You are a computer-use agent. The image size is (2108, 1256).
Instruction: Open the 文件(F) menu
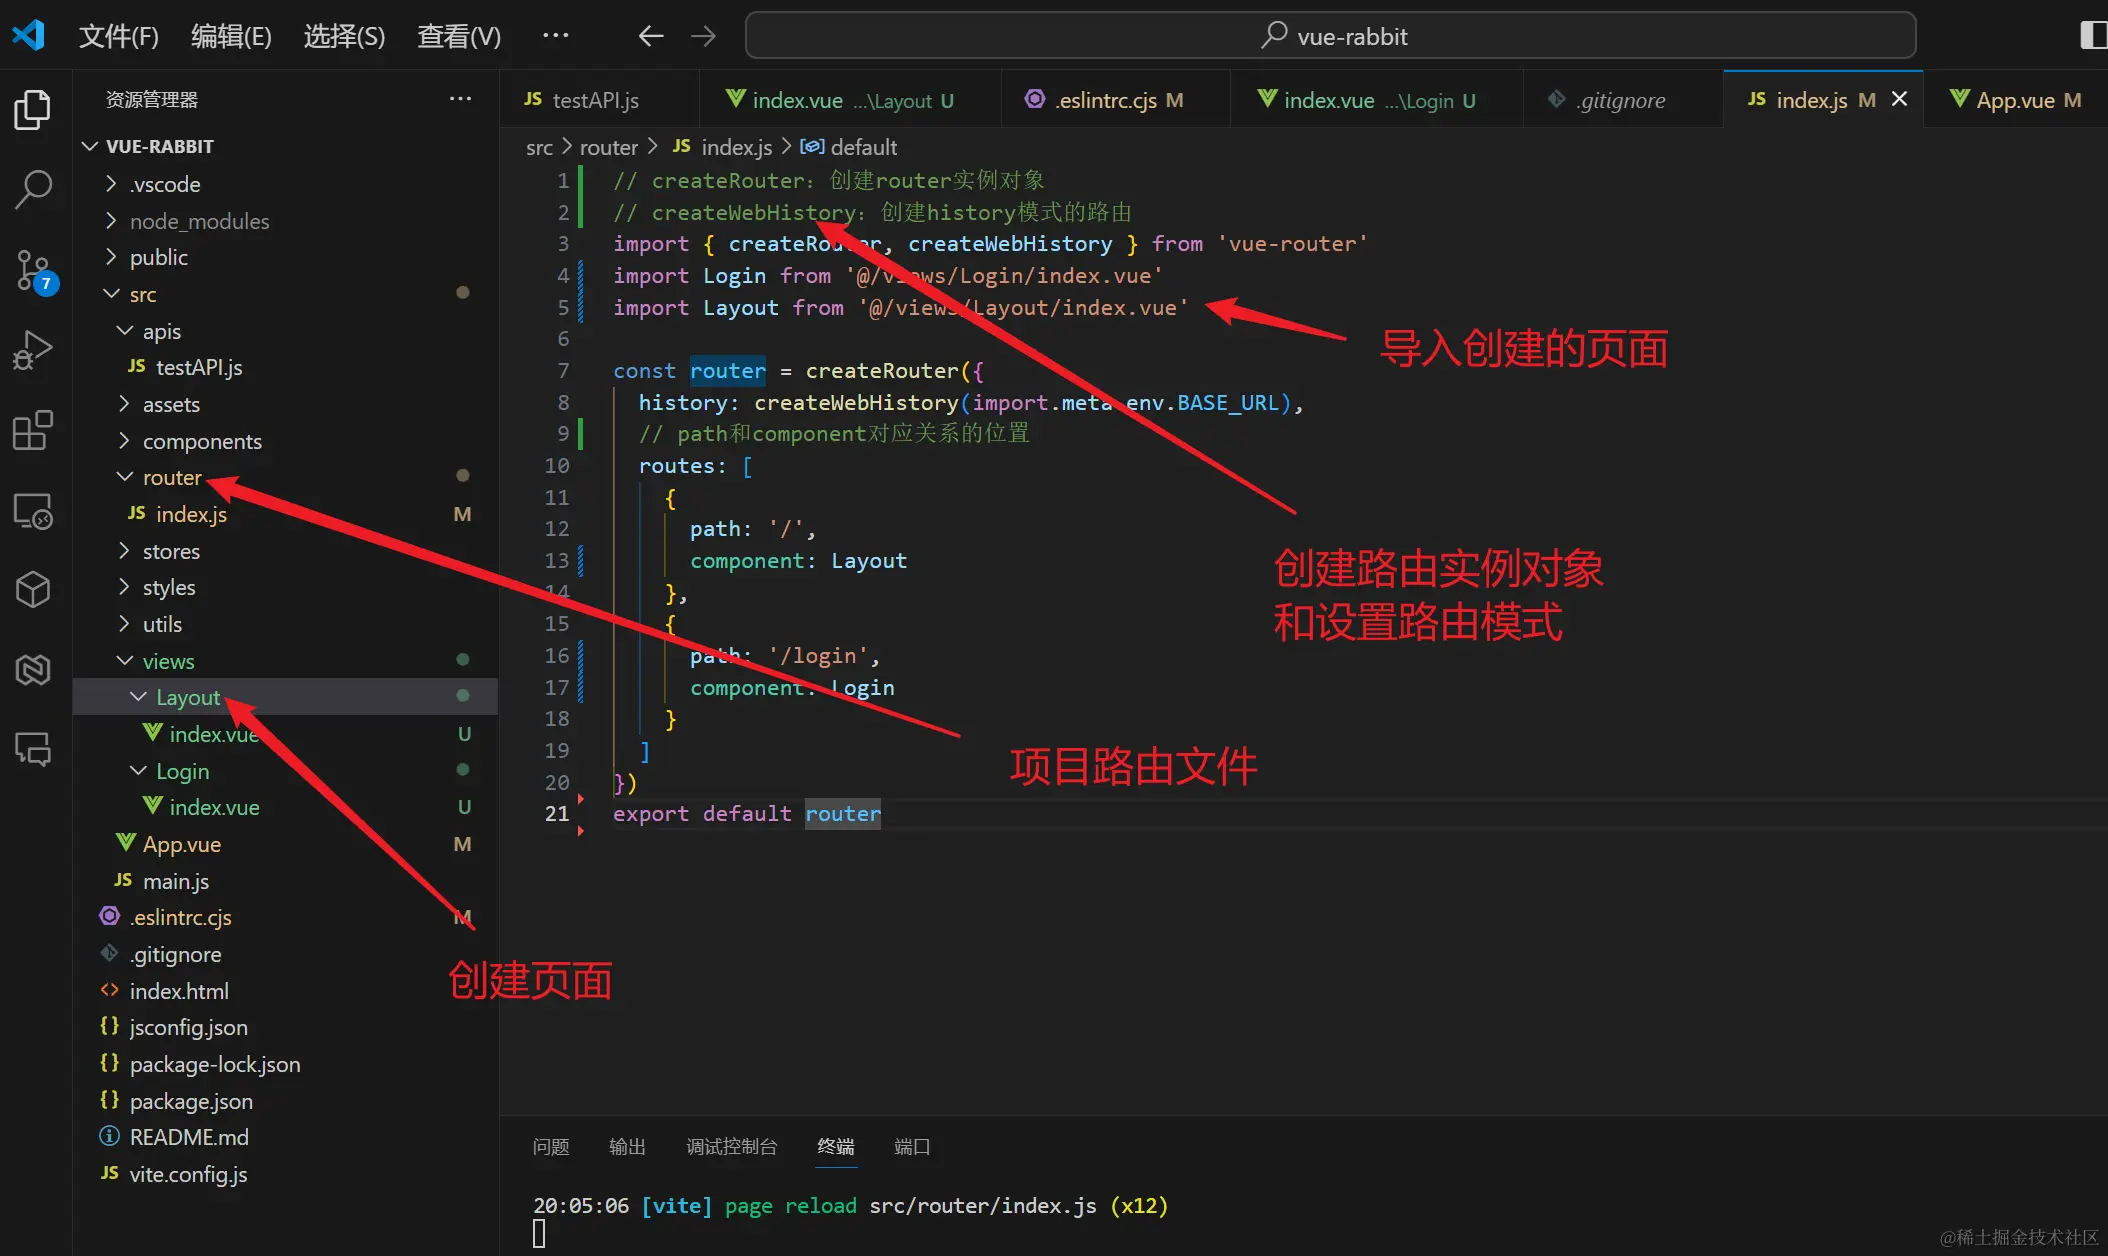(x=118, y=37)
